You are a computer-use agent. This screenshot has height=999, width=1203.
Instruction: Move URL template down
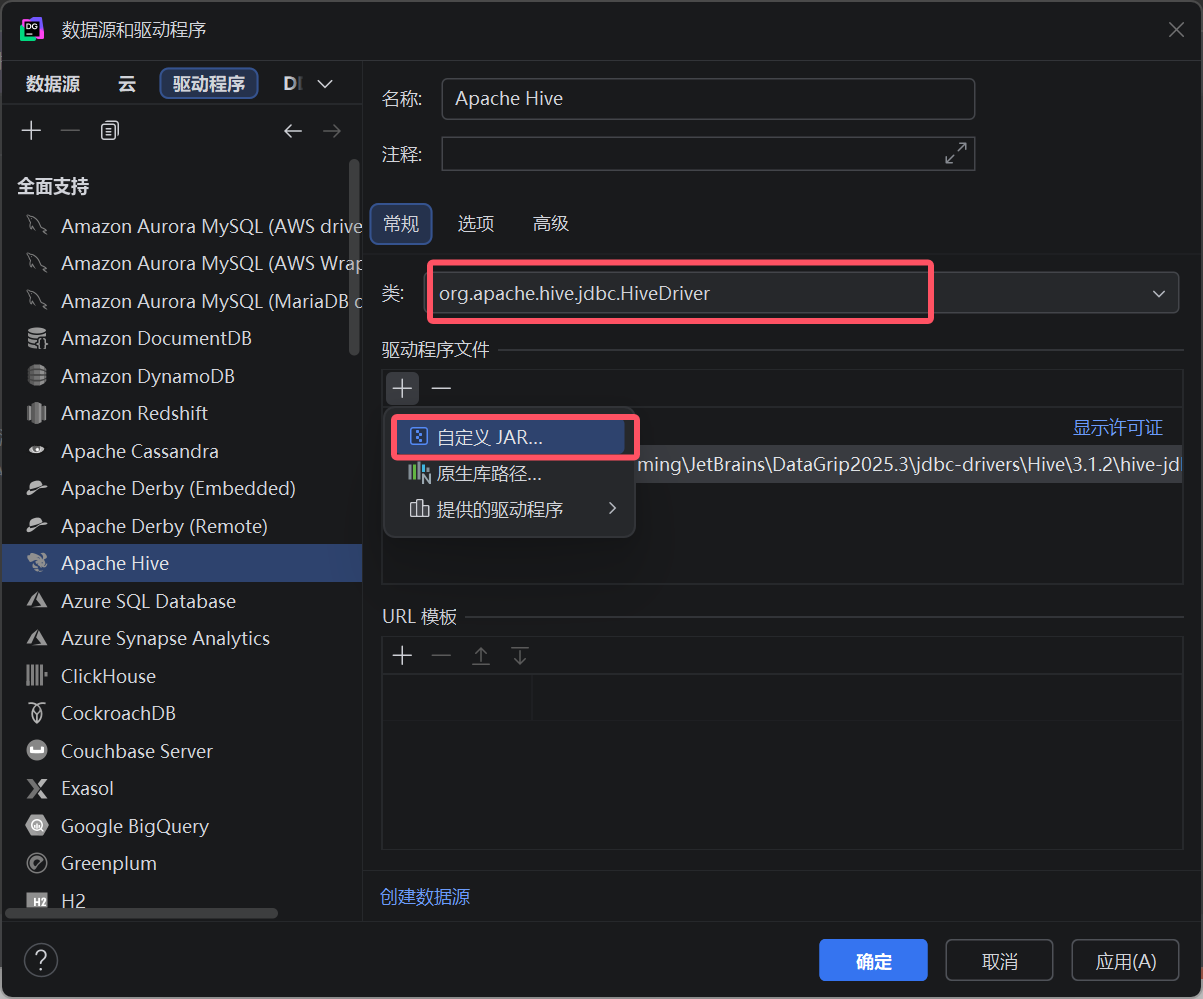520,656
